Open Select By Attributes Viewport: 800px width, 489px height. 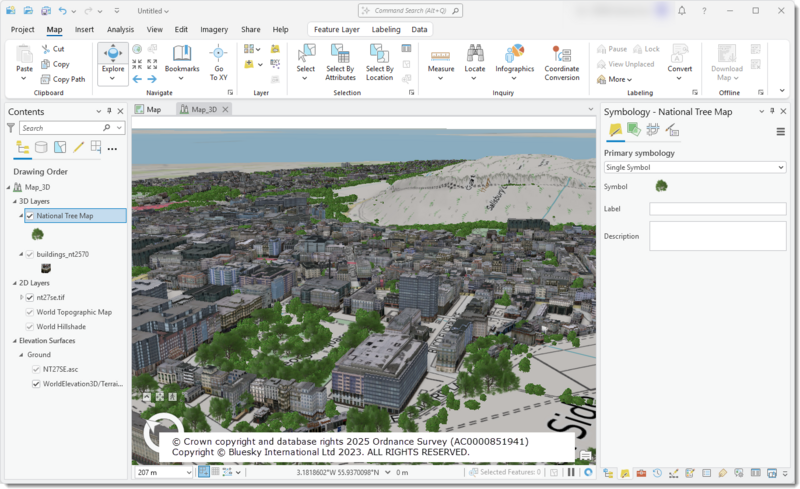[340, 57]
